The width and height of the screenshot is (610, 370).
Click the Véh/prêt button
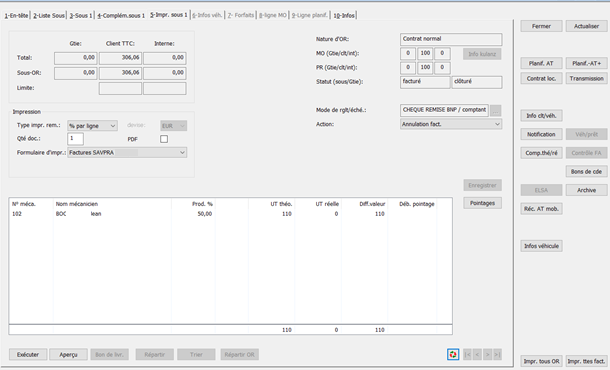click(x=586, y=134)
